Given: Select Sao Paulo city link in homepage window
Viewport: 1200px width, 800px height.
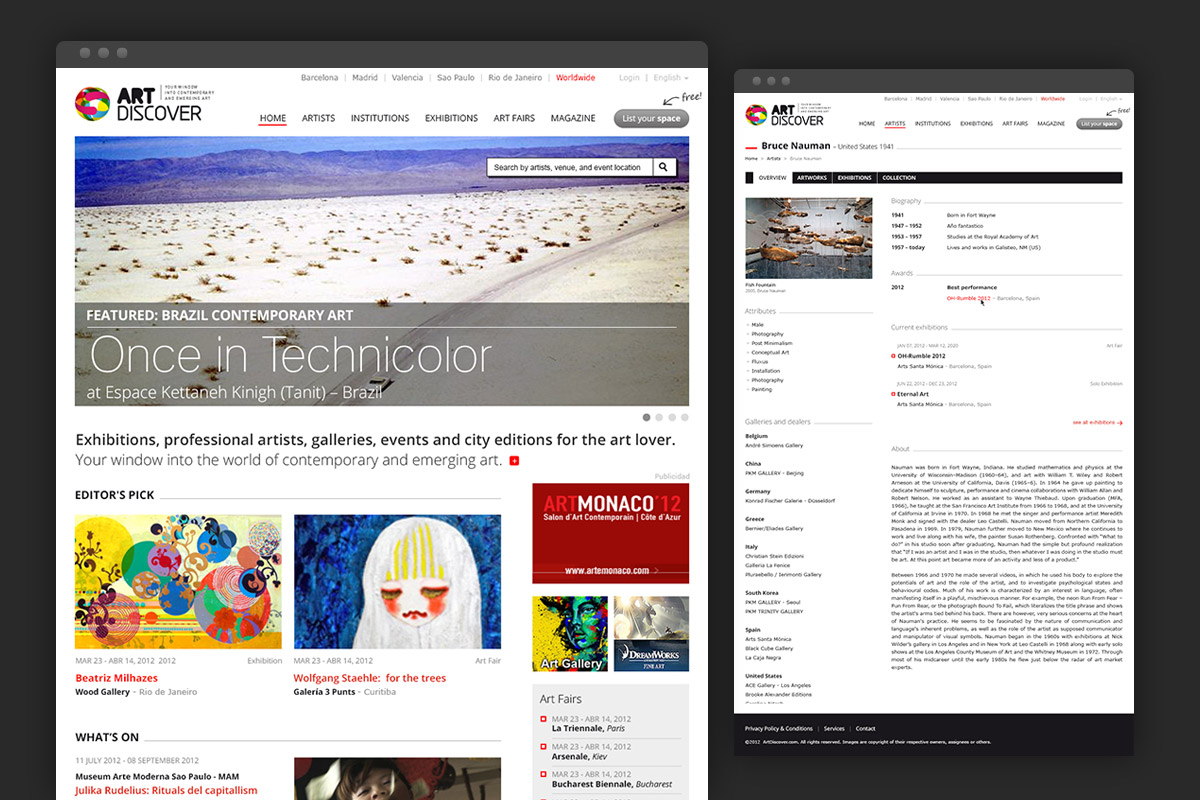Looking at the screenshot, I should coord(457,78).
